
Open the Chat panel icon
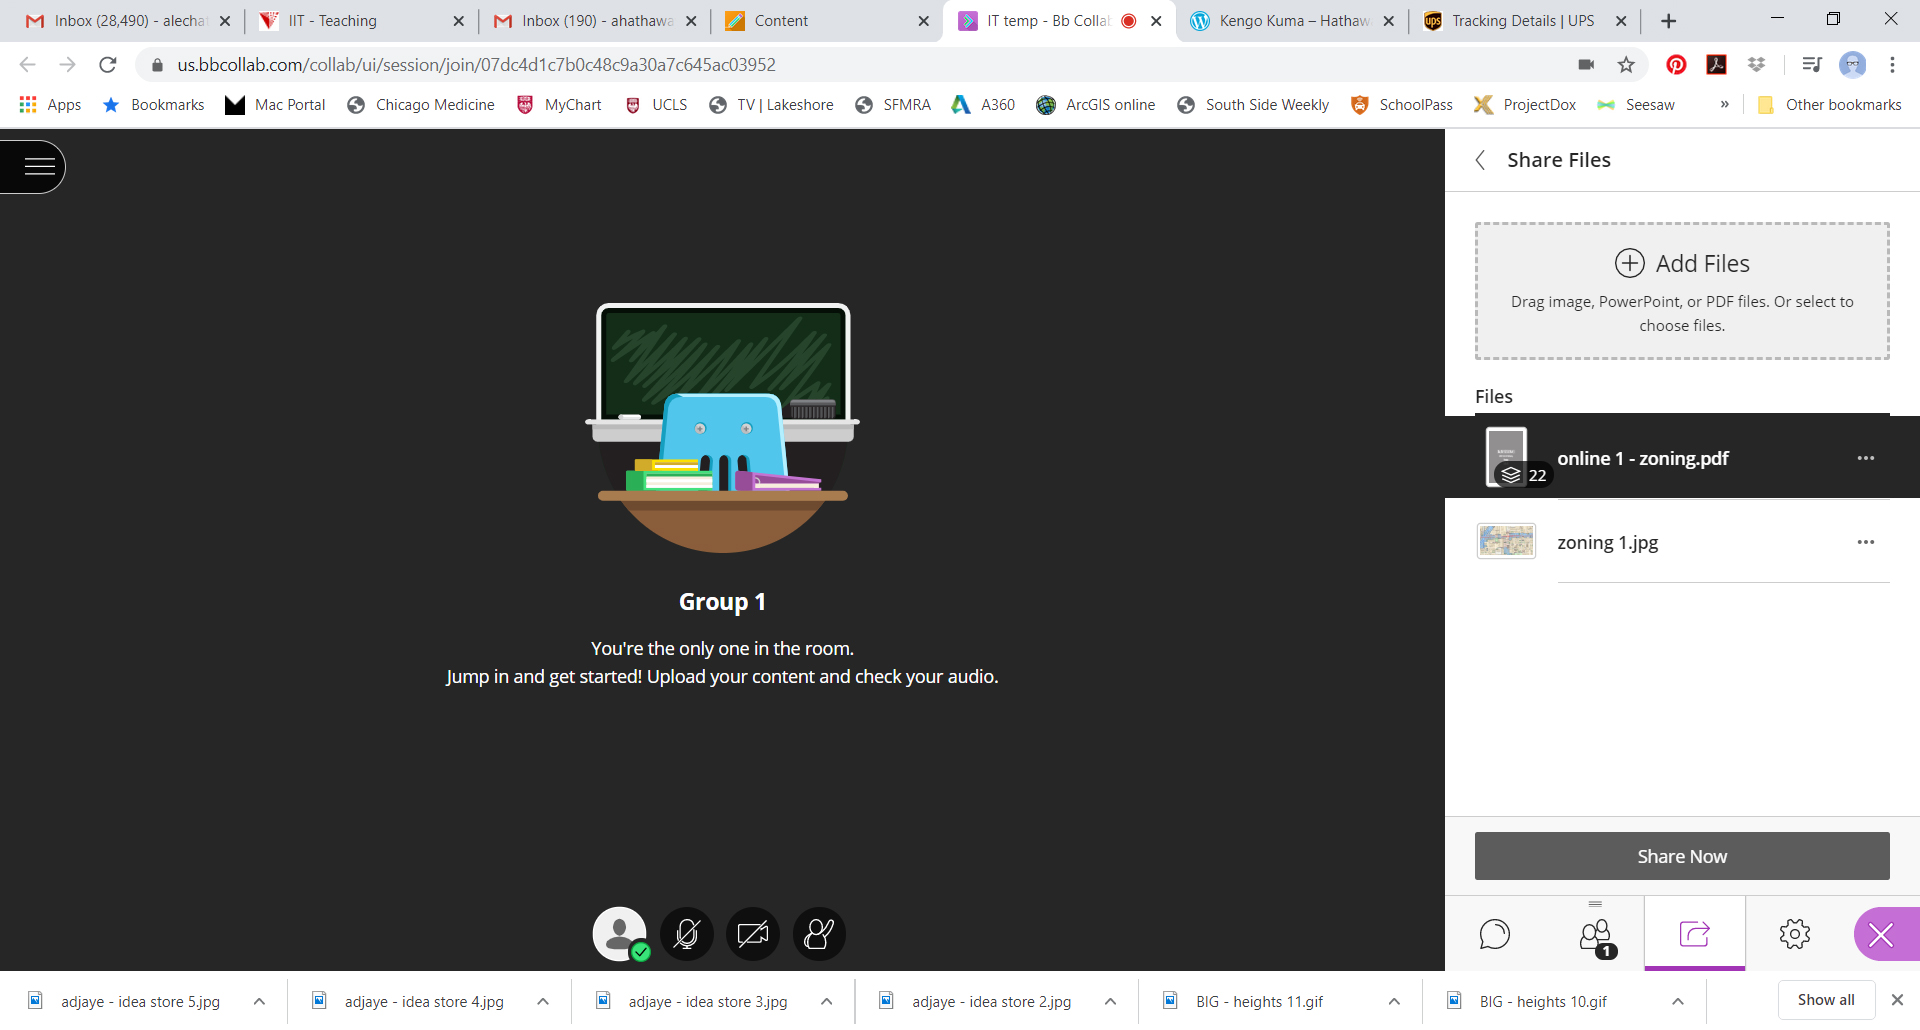[1494, 934]
